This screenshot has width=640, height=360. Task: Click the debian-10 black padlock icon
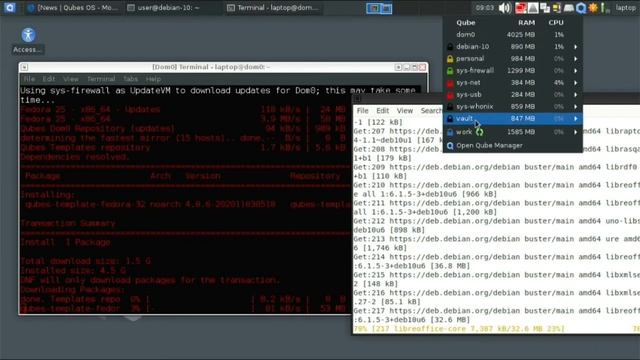(450, 47)
